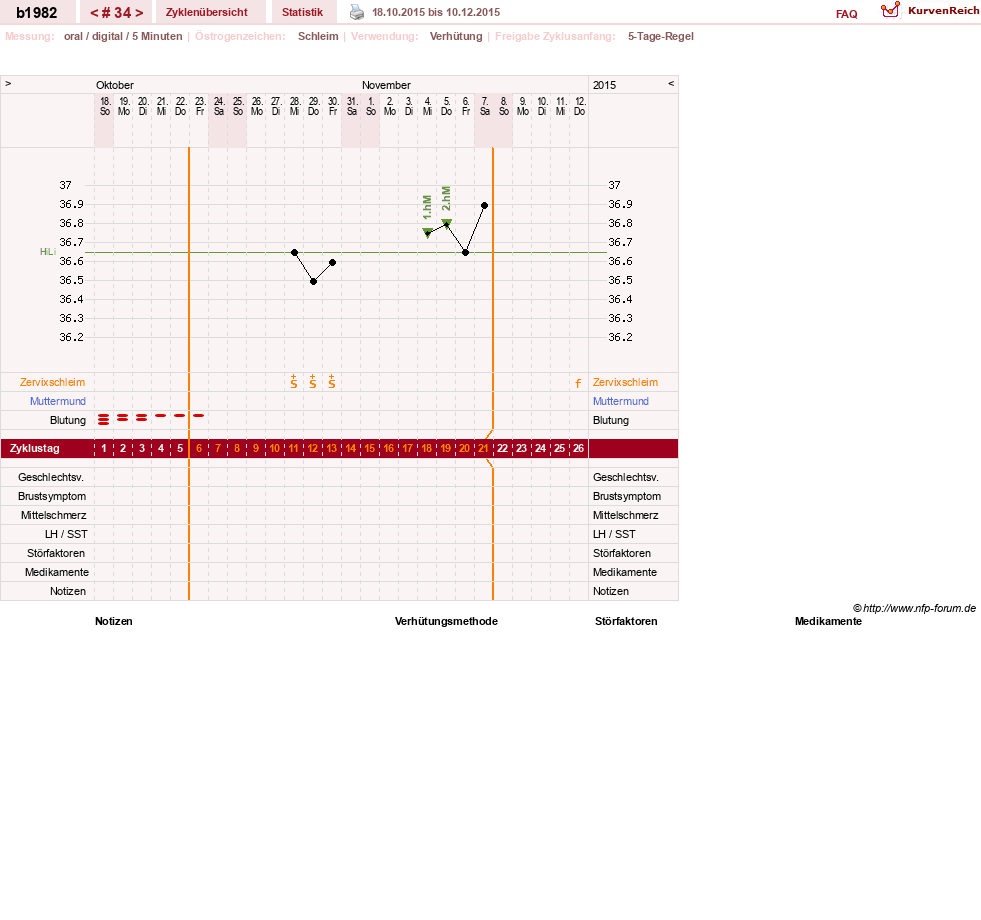
Task: Click the b1982 username label
Action: (37, 13)
